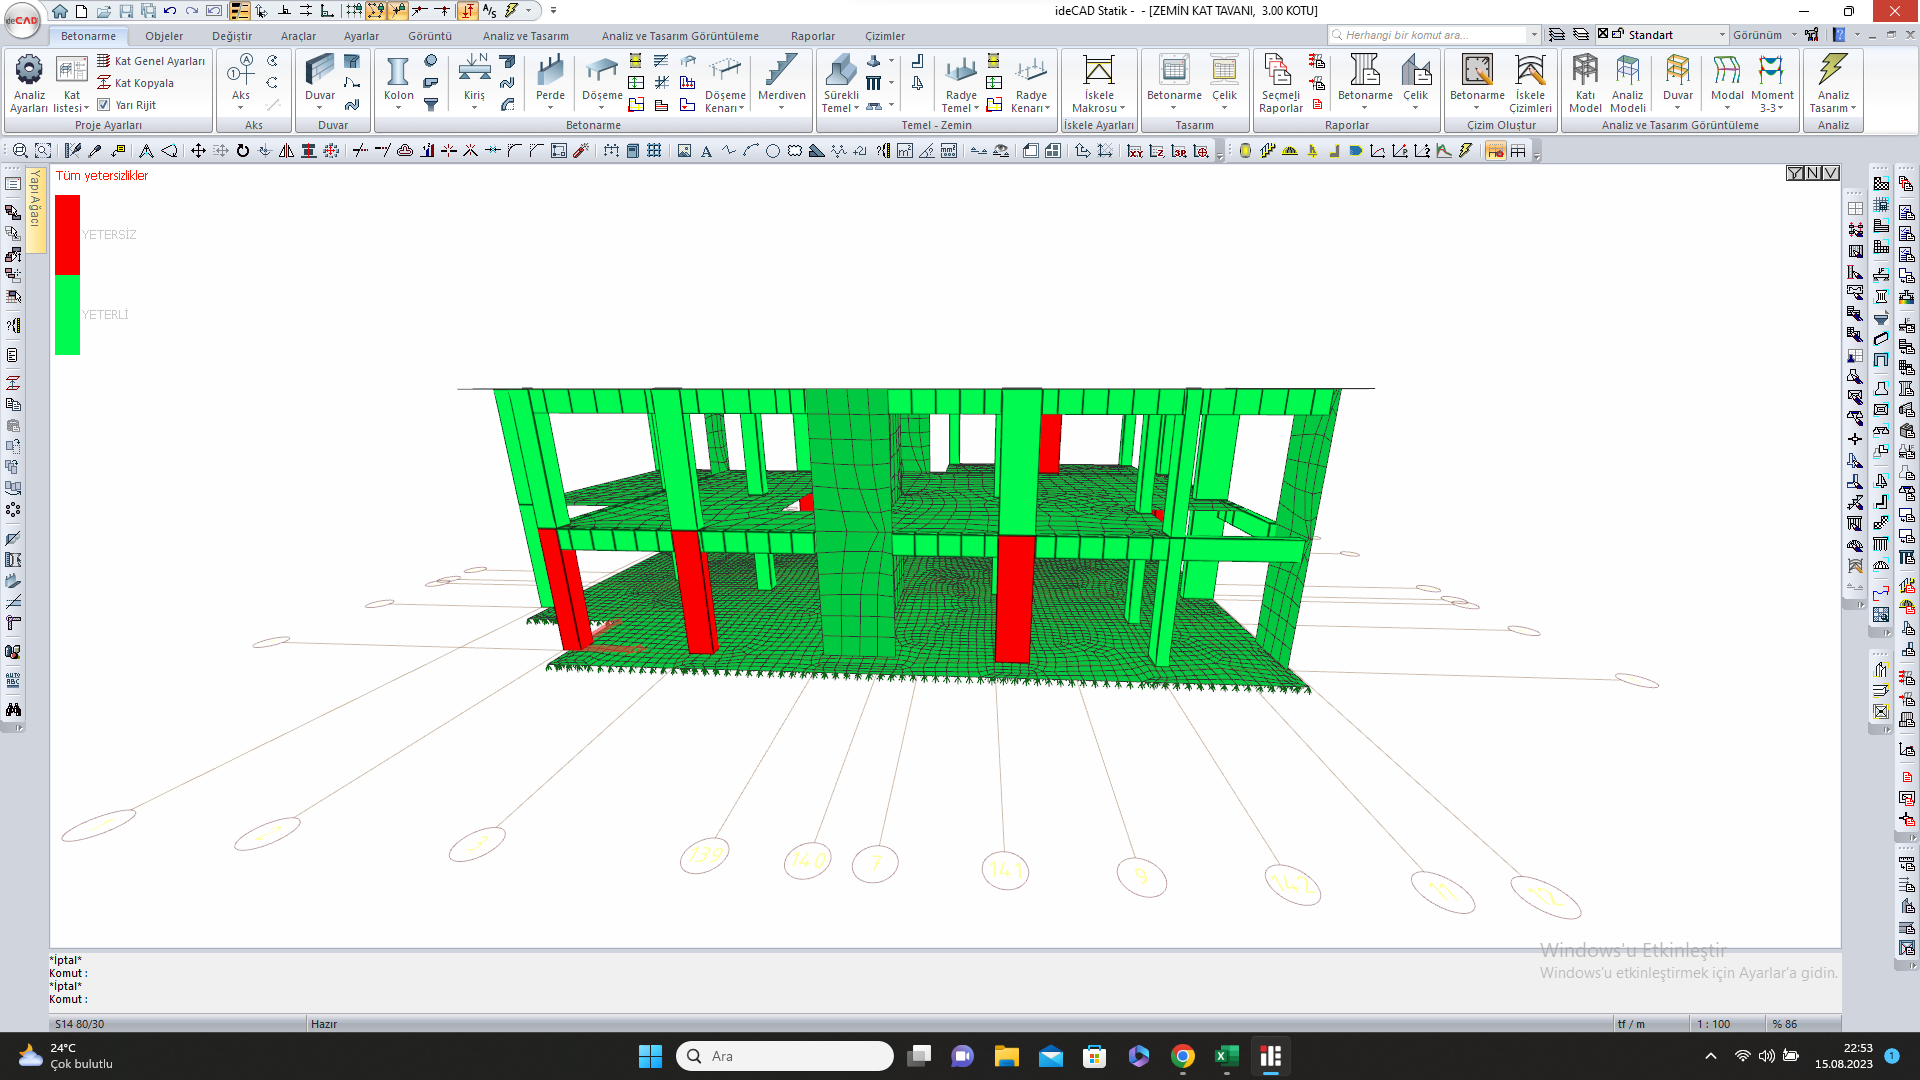The image size is (1920, 1080).
Task: Open İskele Çizimleri drawings
Action: click(x=1530, y=84)
